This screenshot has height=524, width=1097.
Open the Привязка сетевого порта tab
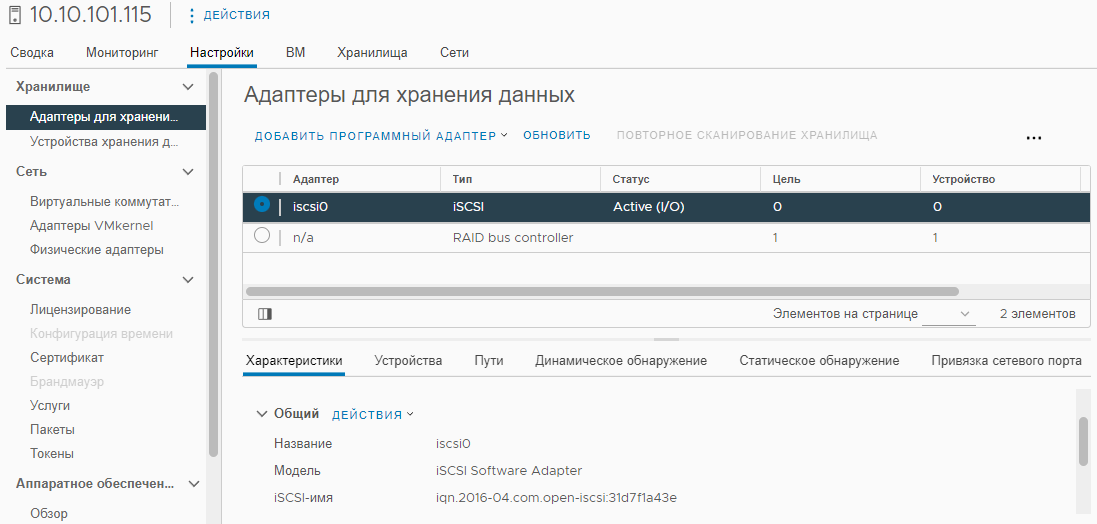(x=1007, y=361)
